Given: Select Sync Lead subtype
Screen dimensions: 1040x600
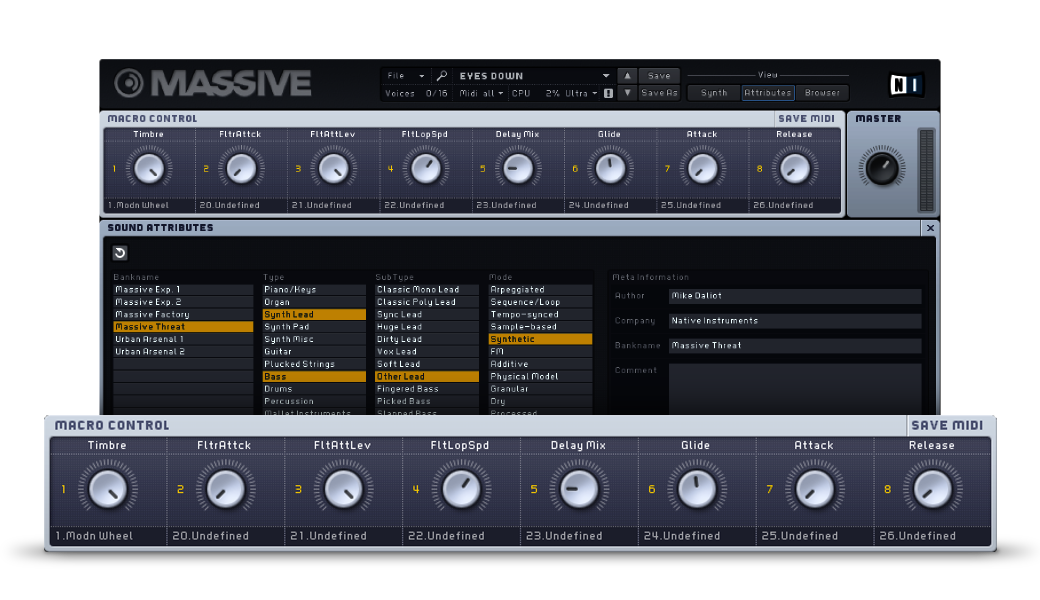Looking at the screenshot, I should point(427,314).
